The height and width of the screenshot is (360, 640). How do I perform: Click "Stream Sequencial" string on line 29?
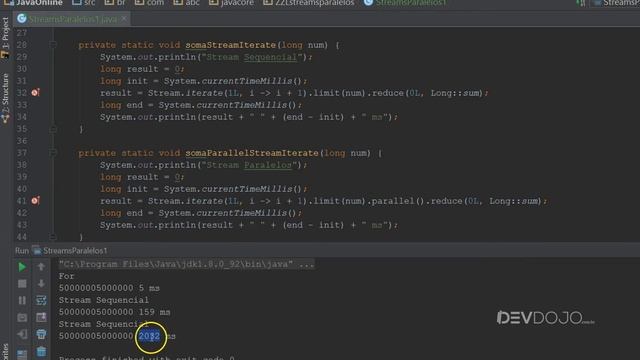pyautogui.click(x=252, y=57)
